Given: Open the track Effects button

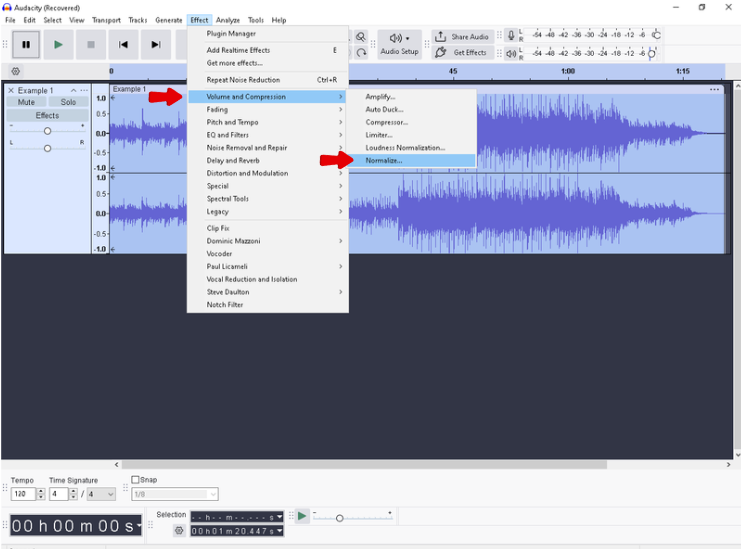Looking at the screenshot, I should coord(47,115).
